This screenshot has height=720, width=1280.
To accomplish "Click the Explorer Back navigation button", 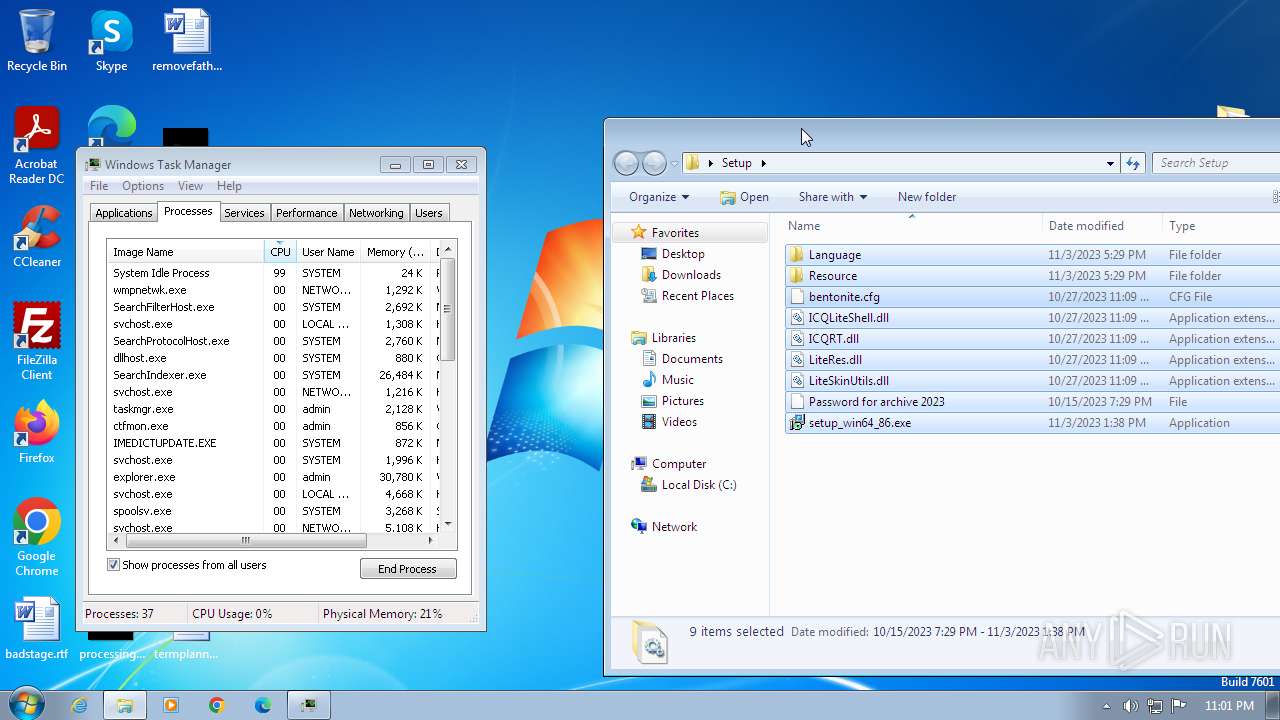I will coord(626,163).
